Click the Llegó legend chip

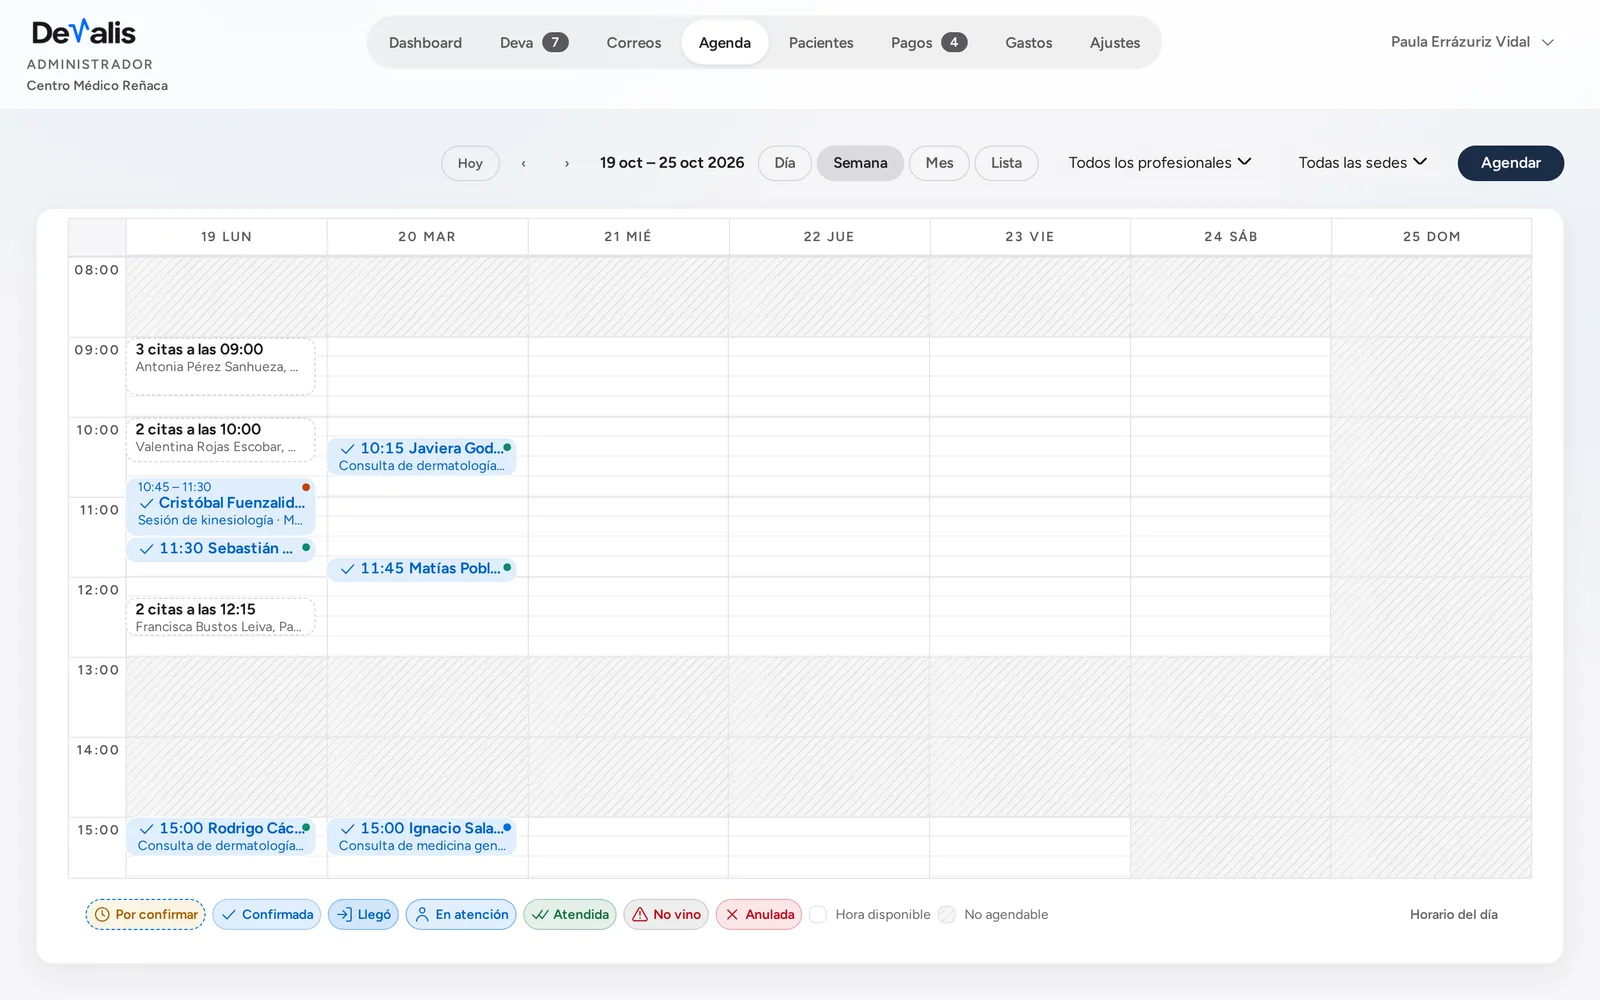(x=364, y=914)
